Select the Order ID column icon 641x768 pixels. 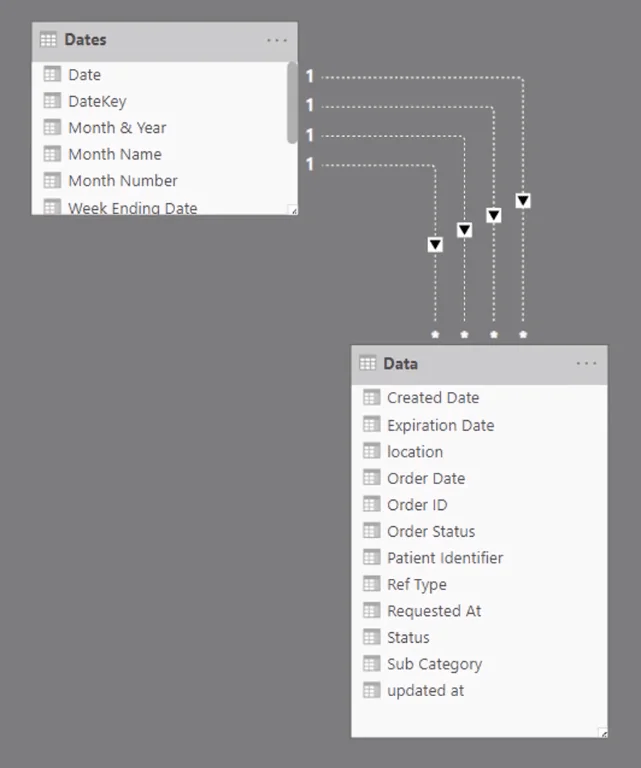(371, 504)
